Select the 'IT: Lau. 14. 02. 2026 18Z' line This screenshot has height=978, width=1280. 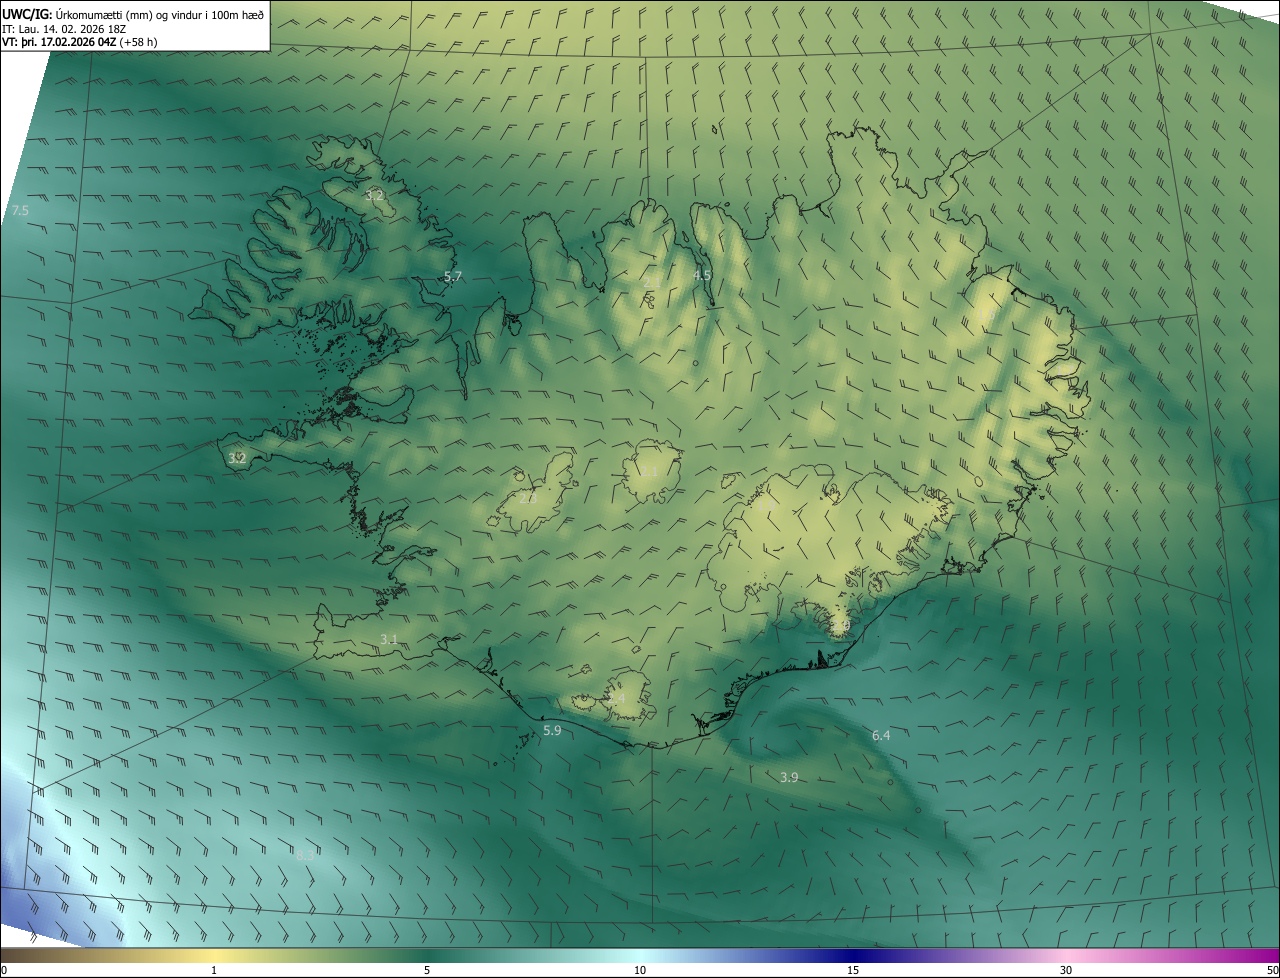pos(64,29)
